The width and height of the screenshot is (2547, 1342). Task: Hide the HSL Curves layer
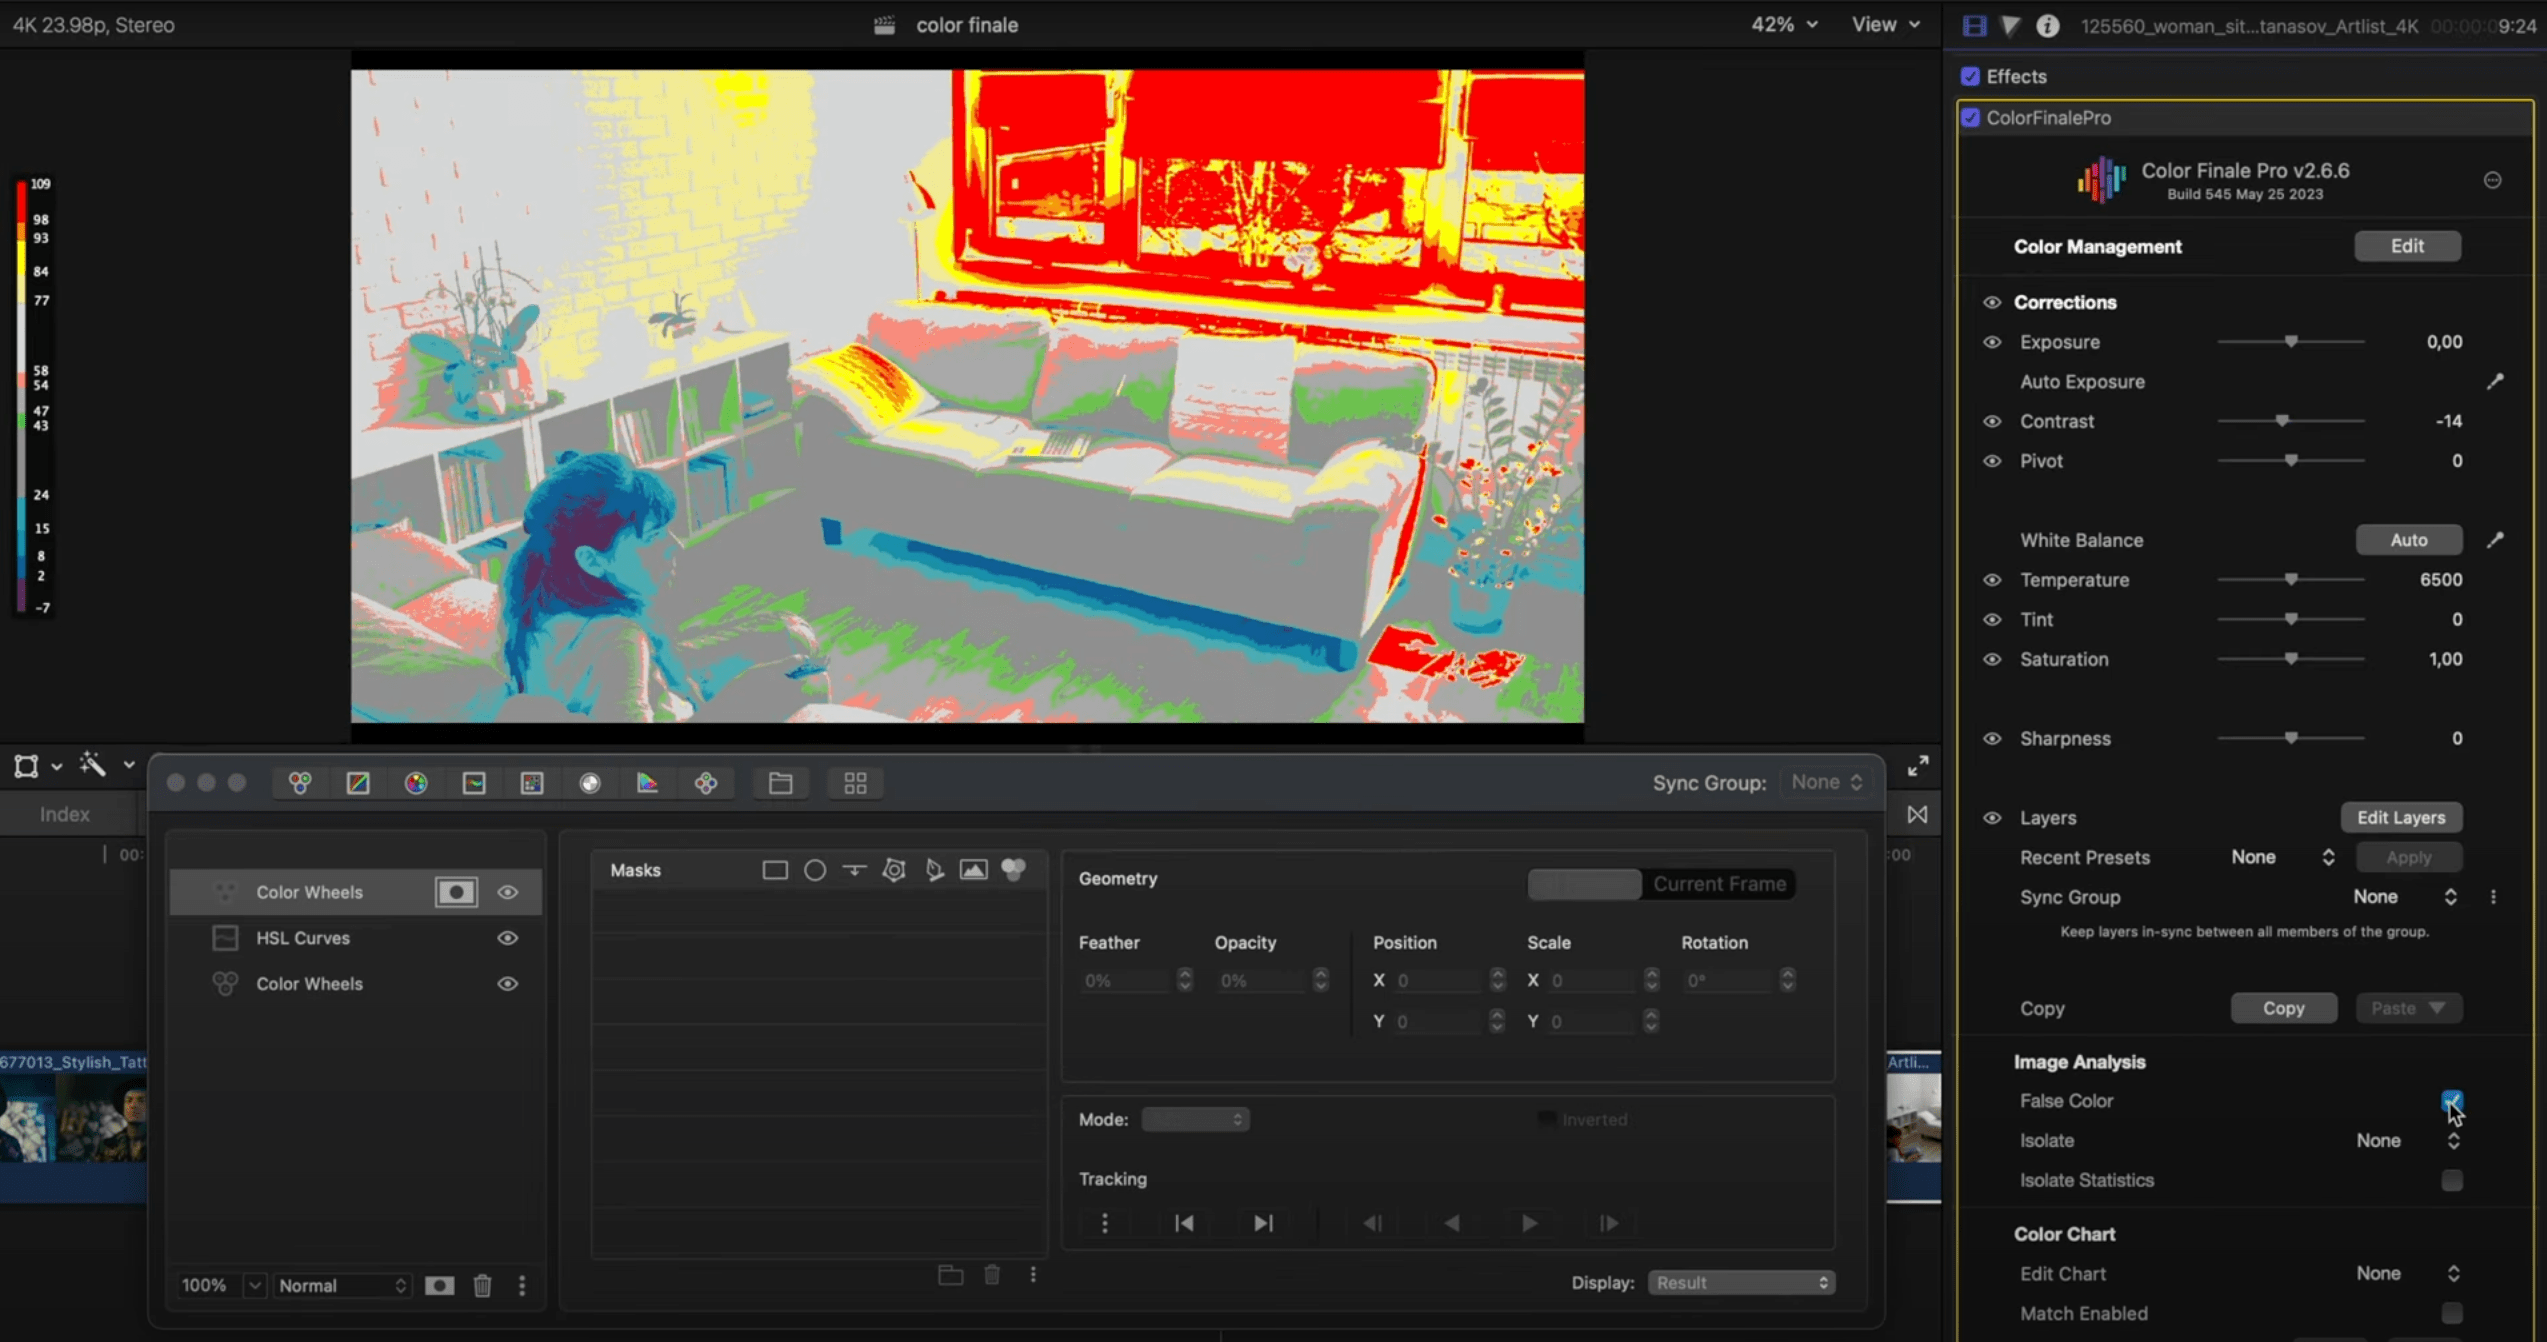[x=508, y=938]
